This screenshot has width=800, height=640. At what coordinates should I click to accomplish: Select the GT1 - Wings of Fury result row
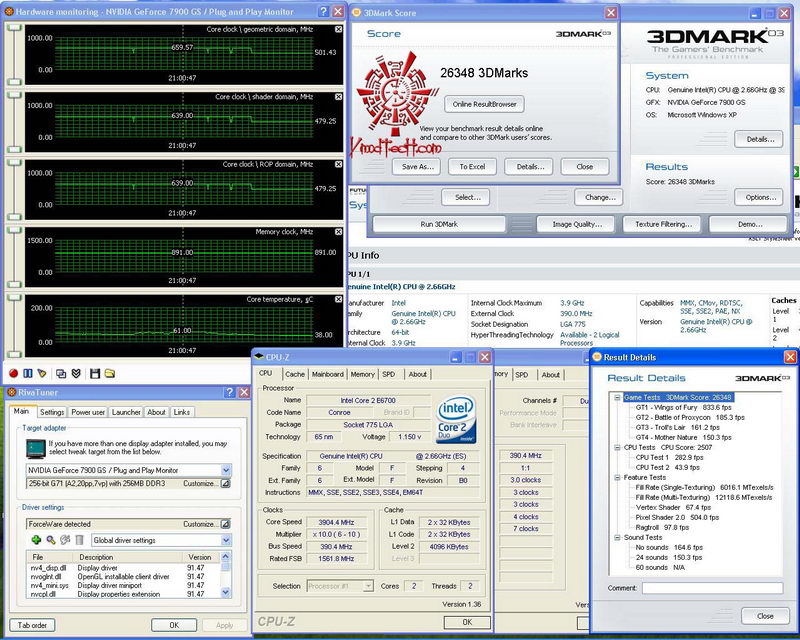683,407
